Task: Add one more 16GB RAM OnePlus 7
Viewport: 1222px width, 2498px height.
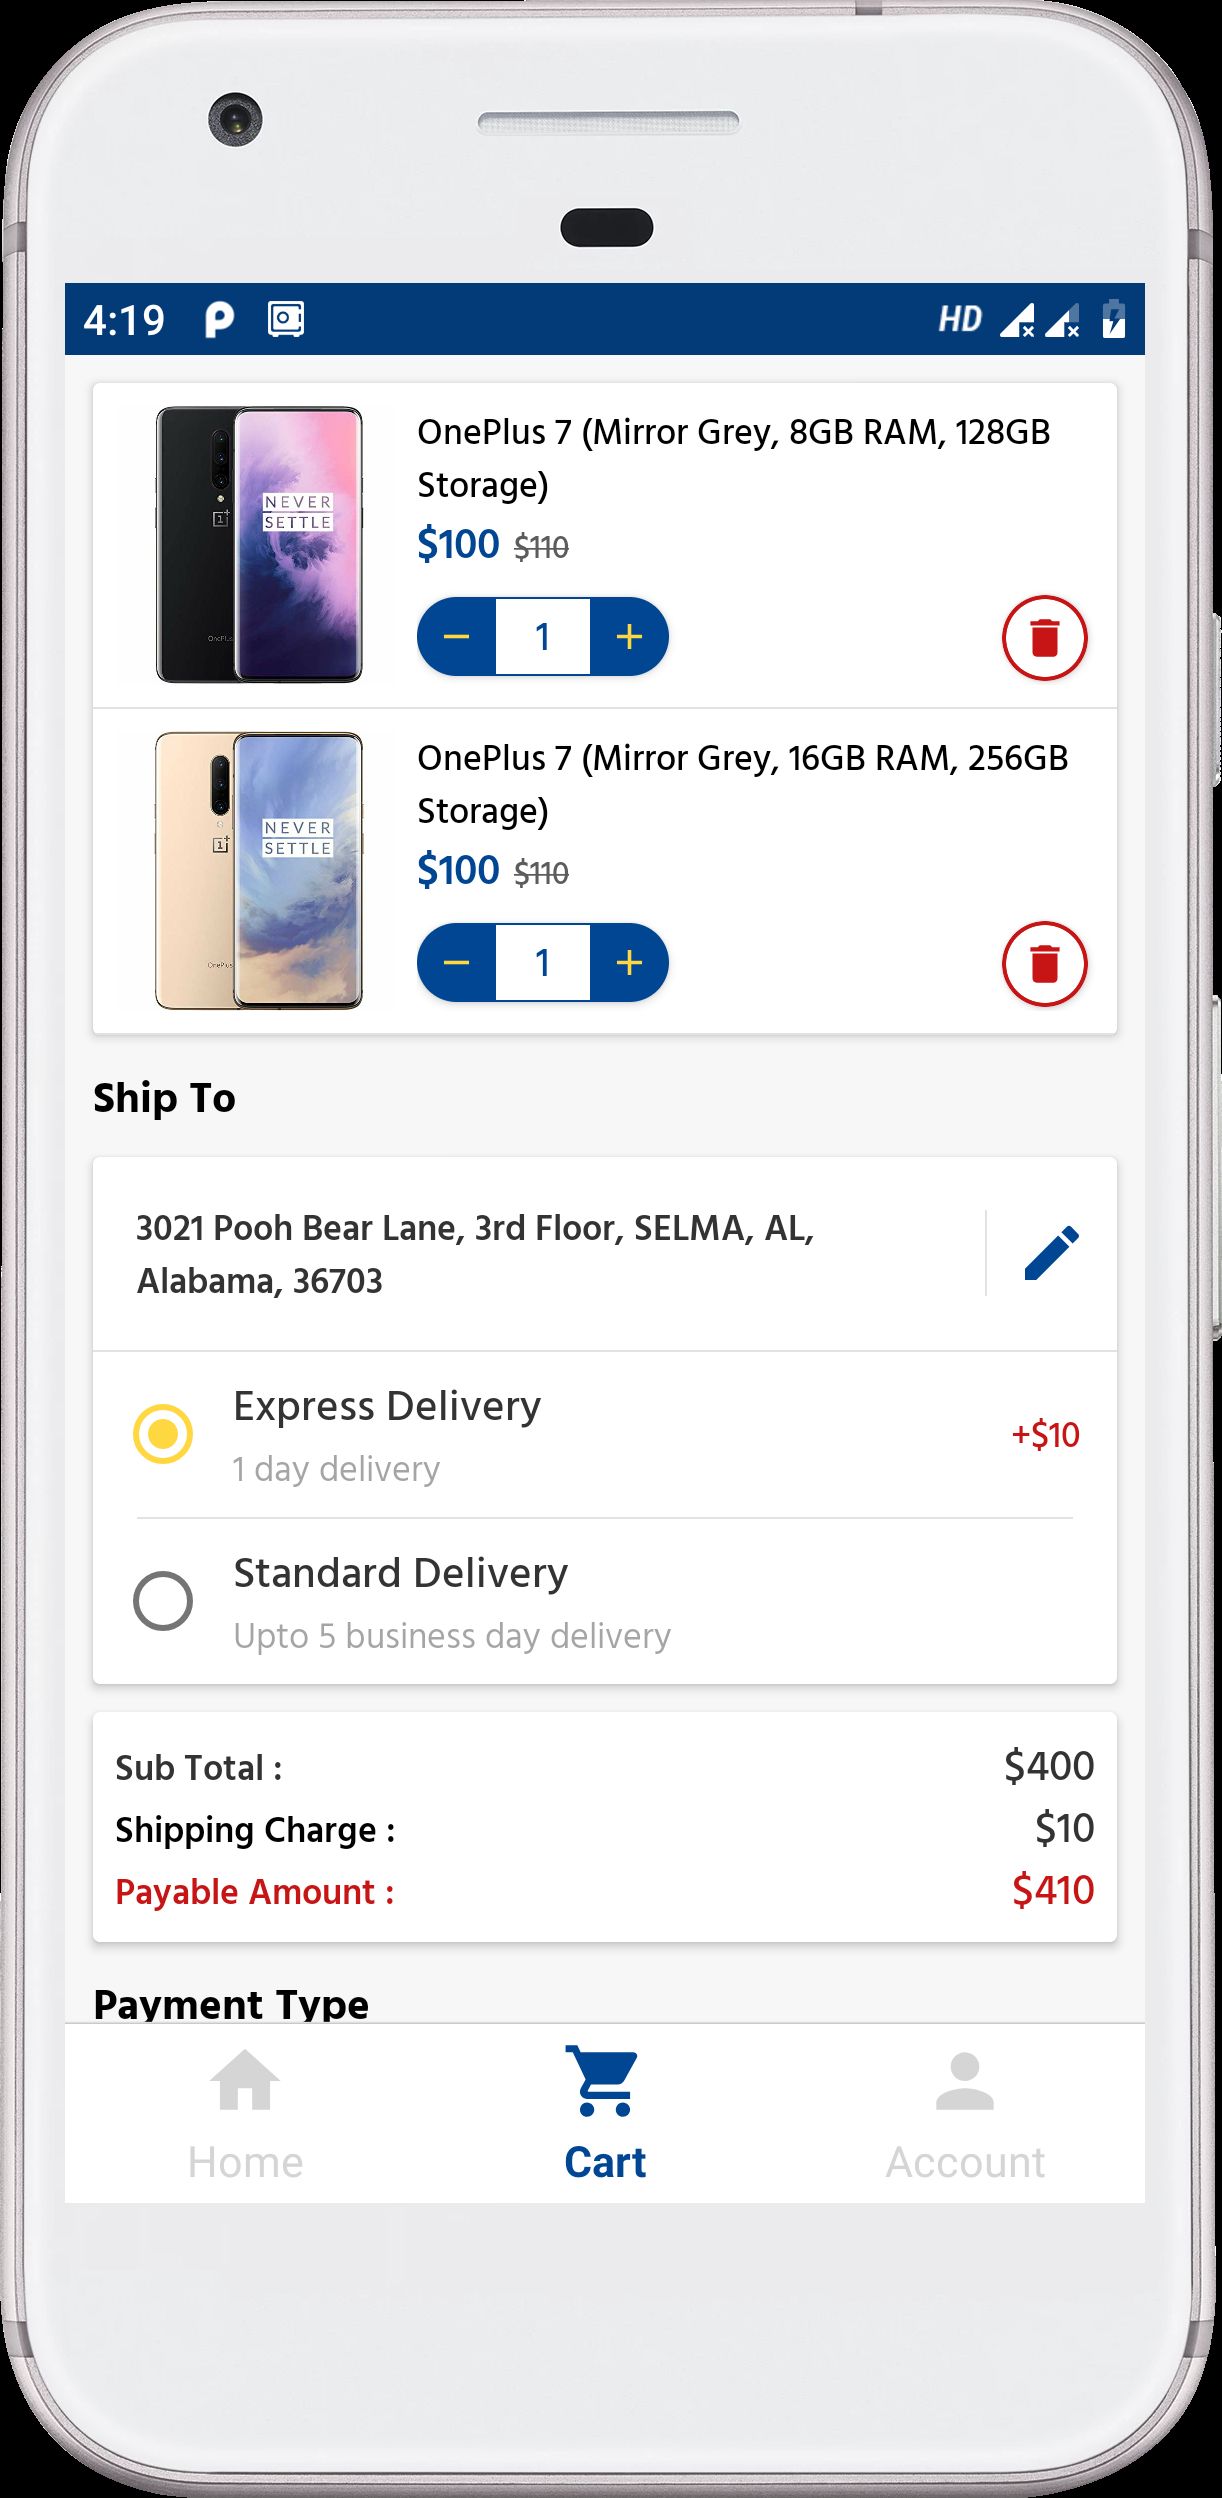Action: pyautogui.click(x=629, y=963)
